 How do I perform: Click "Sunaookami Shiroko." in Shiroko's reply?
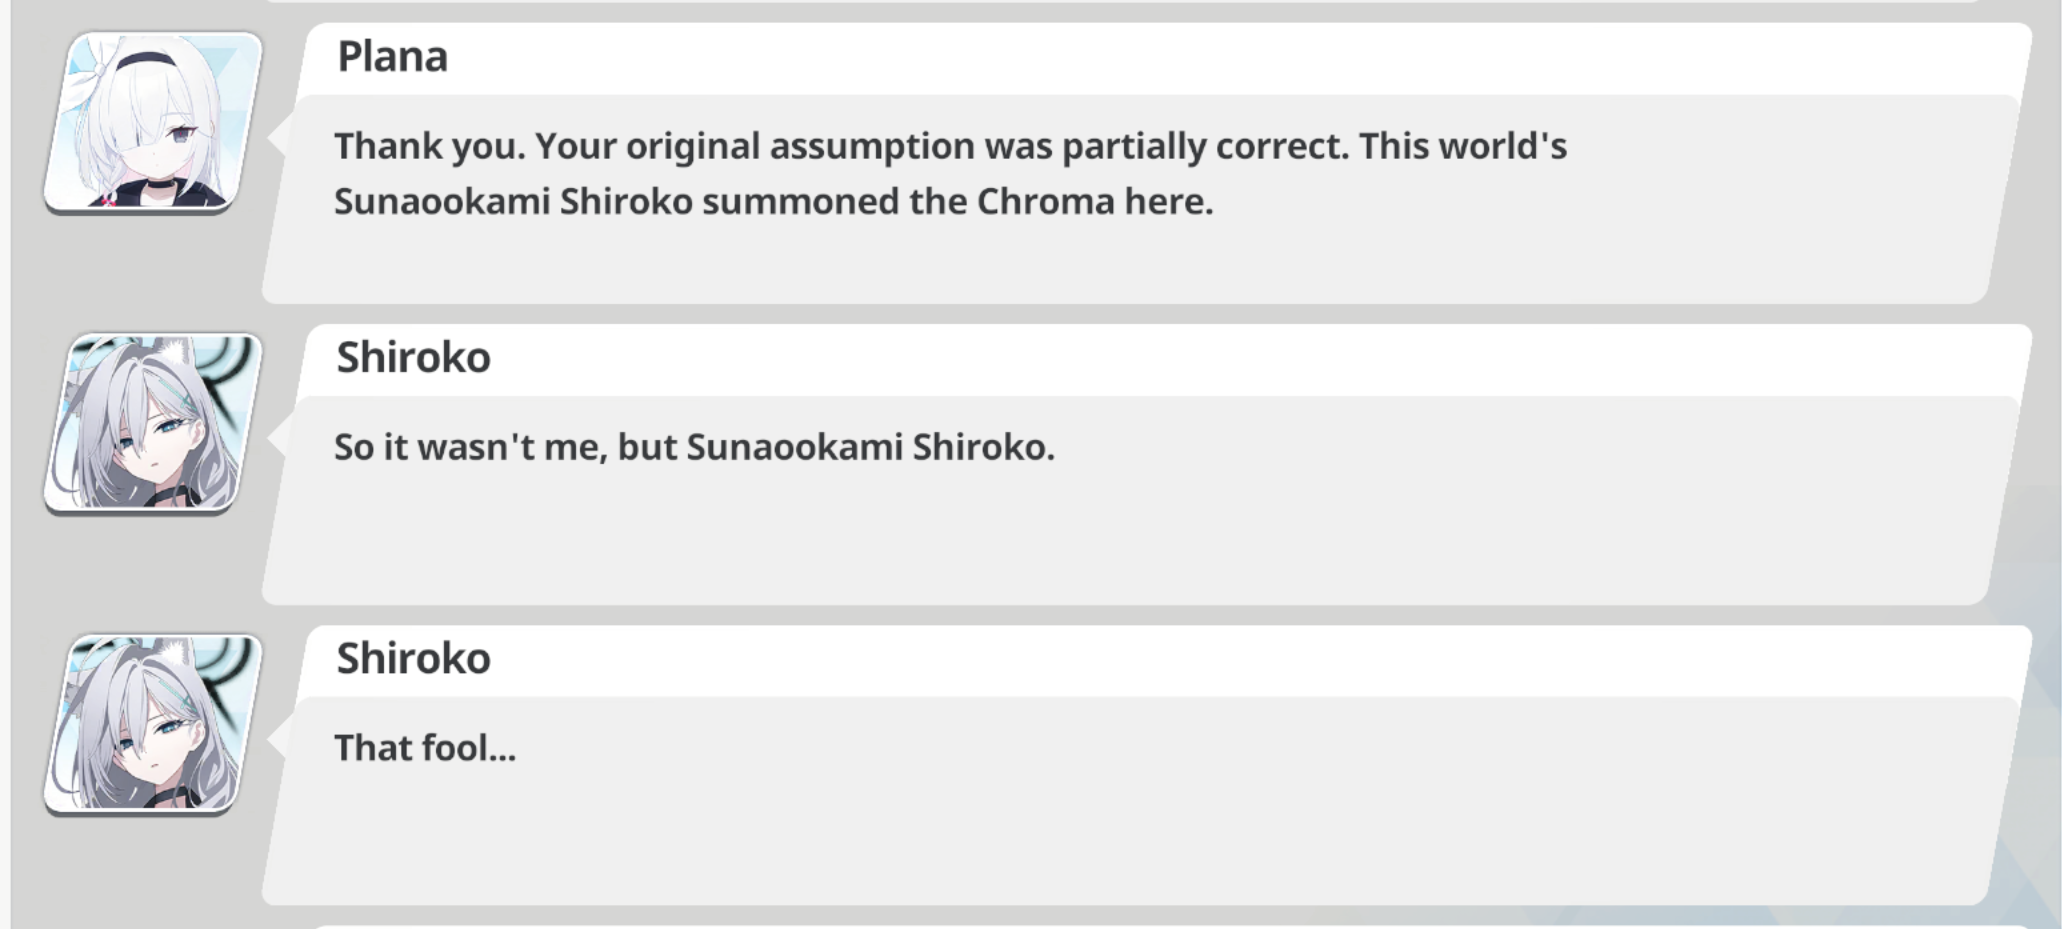click(x=870, y=447)
